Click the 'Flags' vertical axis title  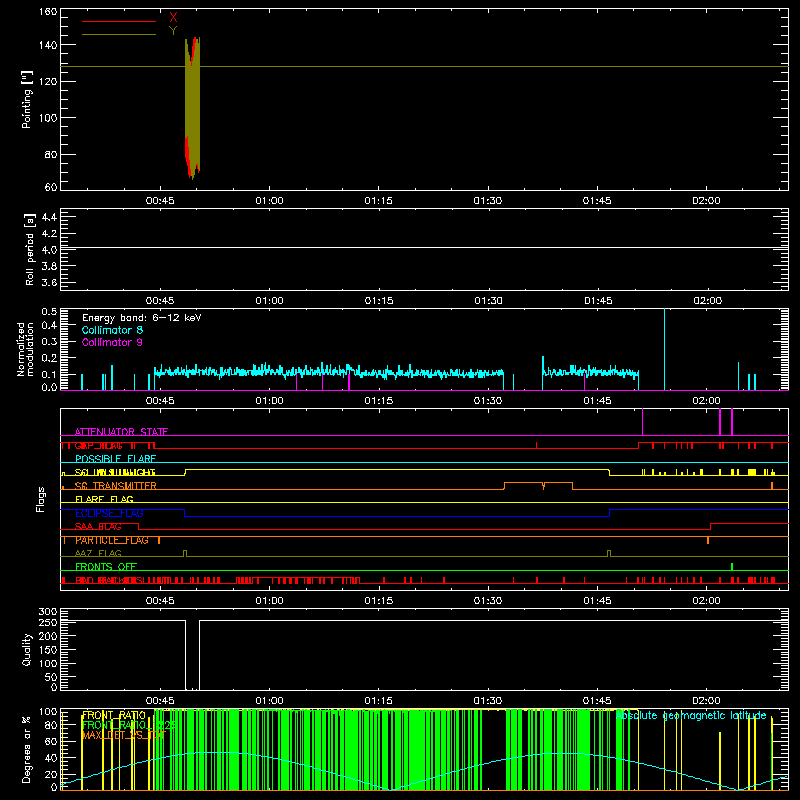pos(41,499)
